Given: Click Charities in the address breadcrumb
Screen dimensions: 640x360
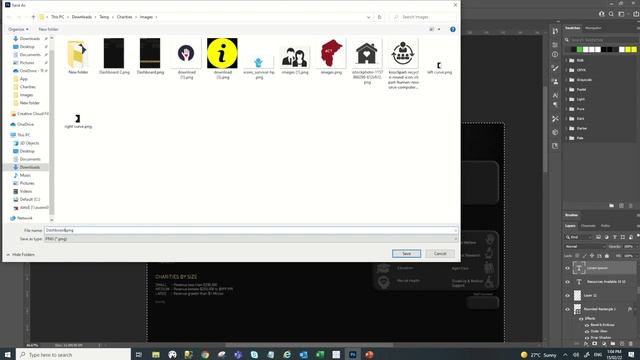Looking at the screenshot, I should (124, 17).
